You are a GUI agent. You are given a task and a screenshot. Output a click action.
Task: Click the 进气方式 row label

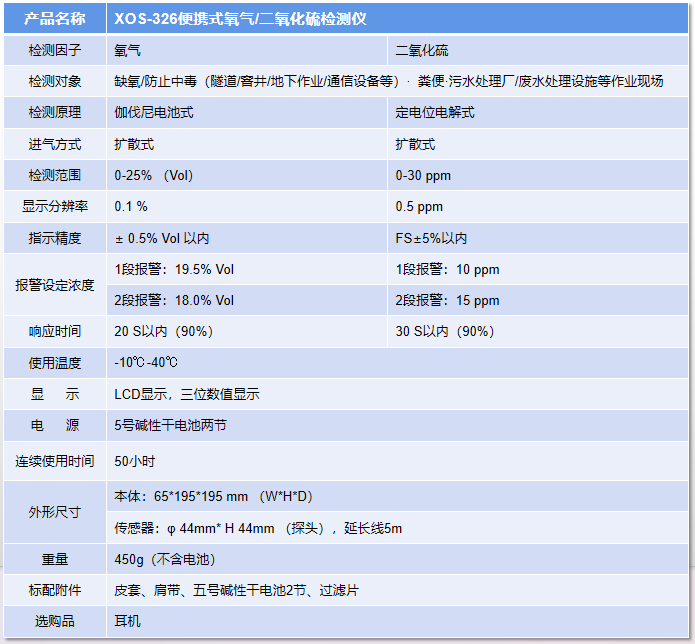[55, 144]
